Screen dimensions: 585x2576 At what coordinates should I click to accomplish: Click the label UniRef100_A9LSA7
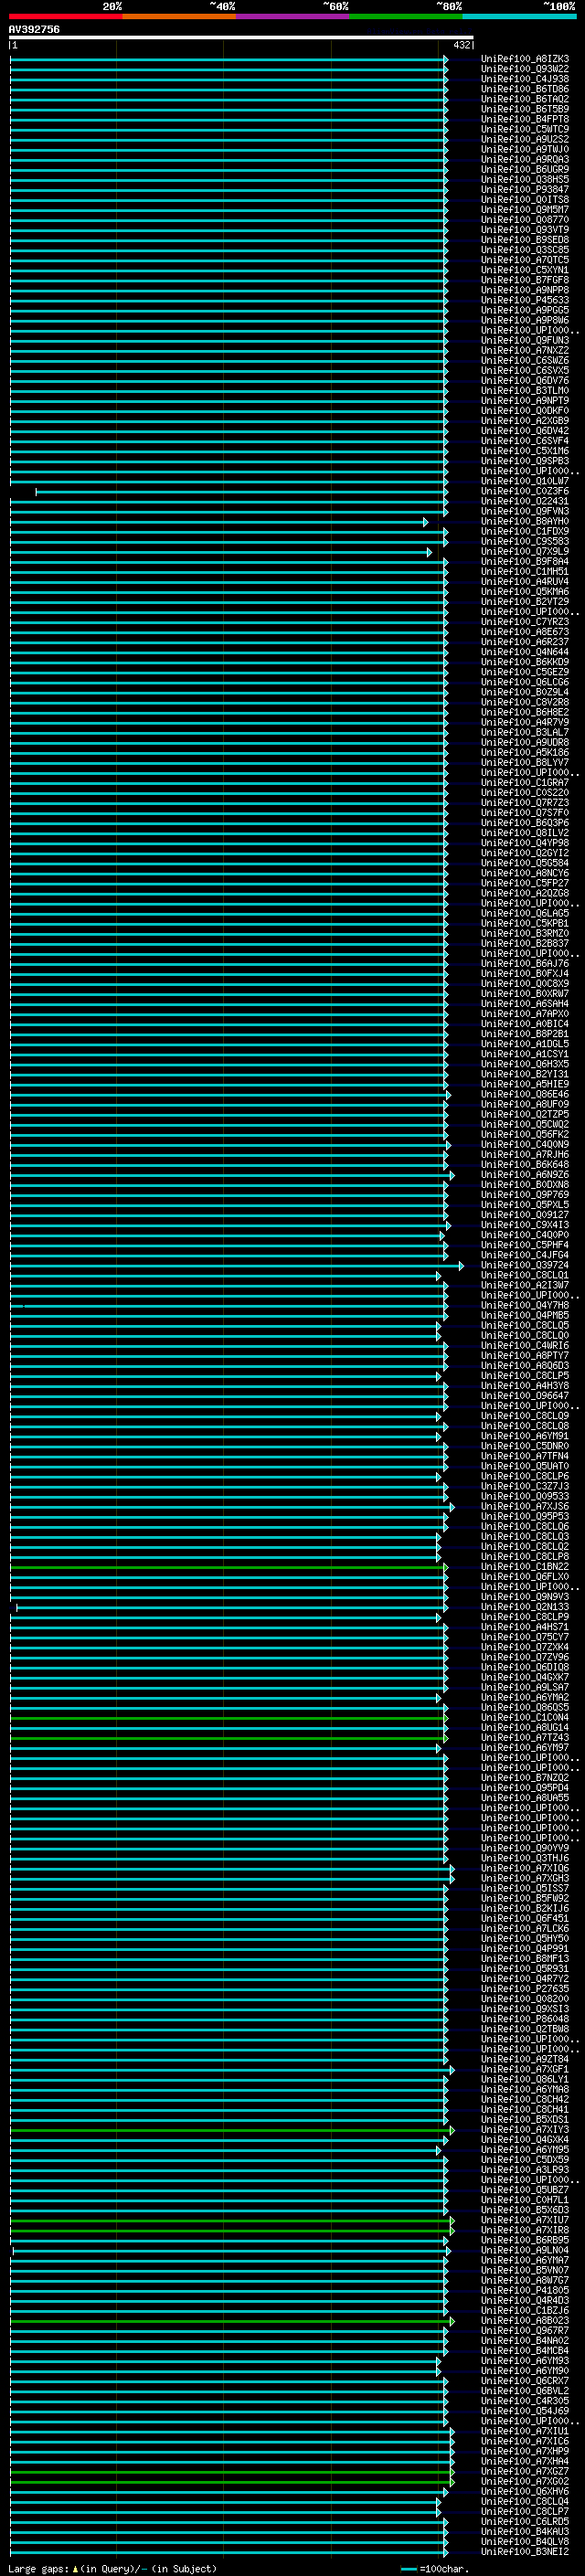[x=525, y=1687]
